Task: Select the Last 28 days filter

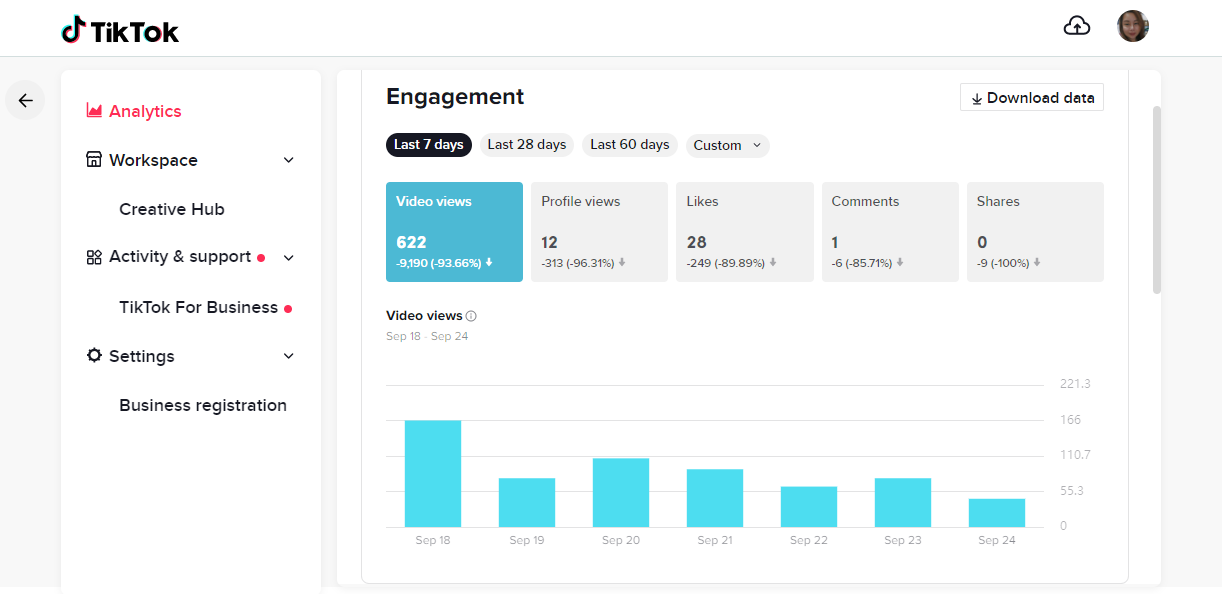Action: (x=527, y=145)
